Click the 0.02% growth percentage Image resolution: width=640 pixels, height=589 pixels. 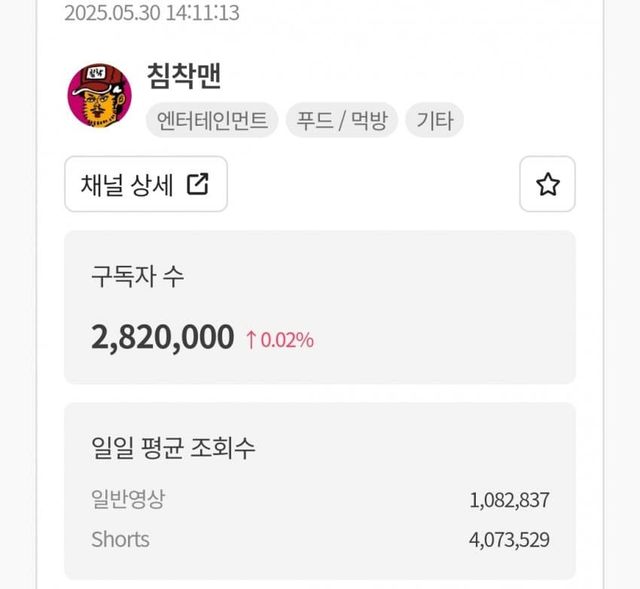click(x=287, y=340)
